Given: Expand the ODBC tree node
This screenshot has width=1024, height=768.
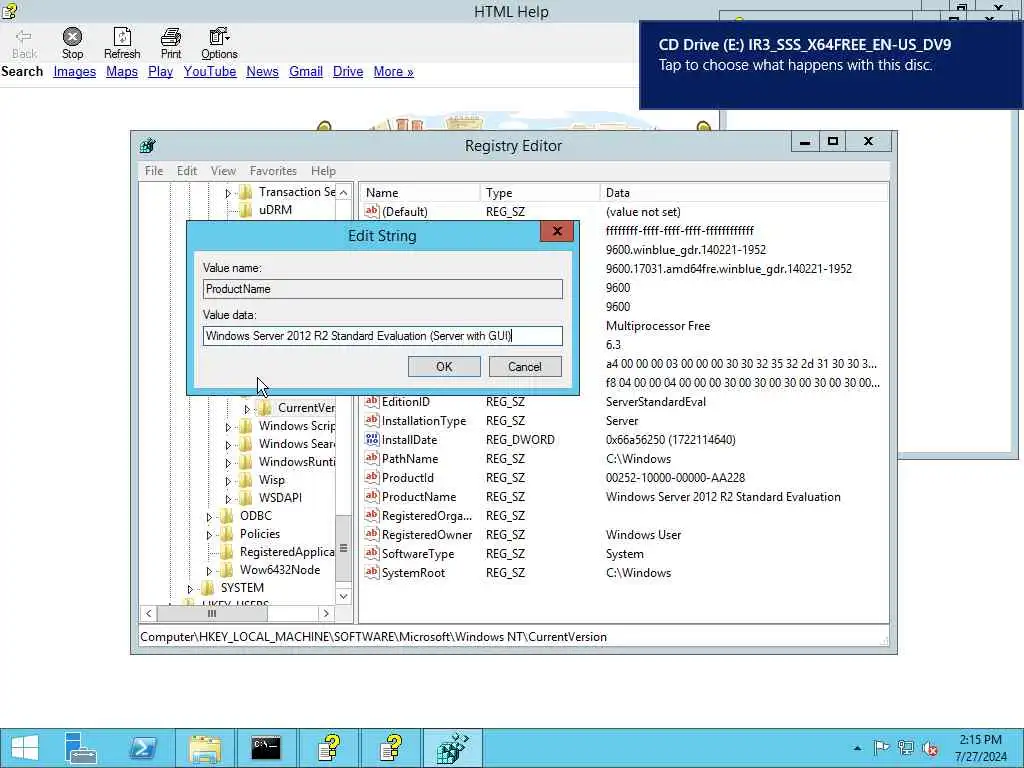Looking at the screenshot, I should (209, 517).
